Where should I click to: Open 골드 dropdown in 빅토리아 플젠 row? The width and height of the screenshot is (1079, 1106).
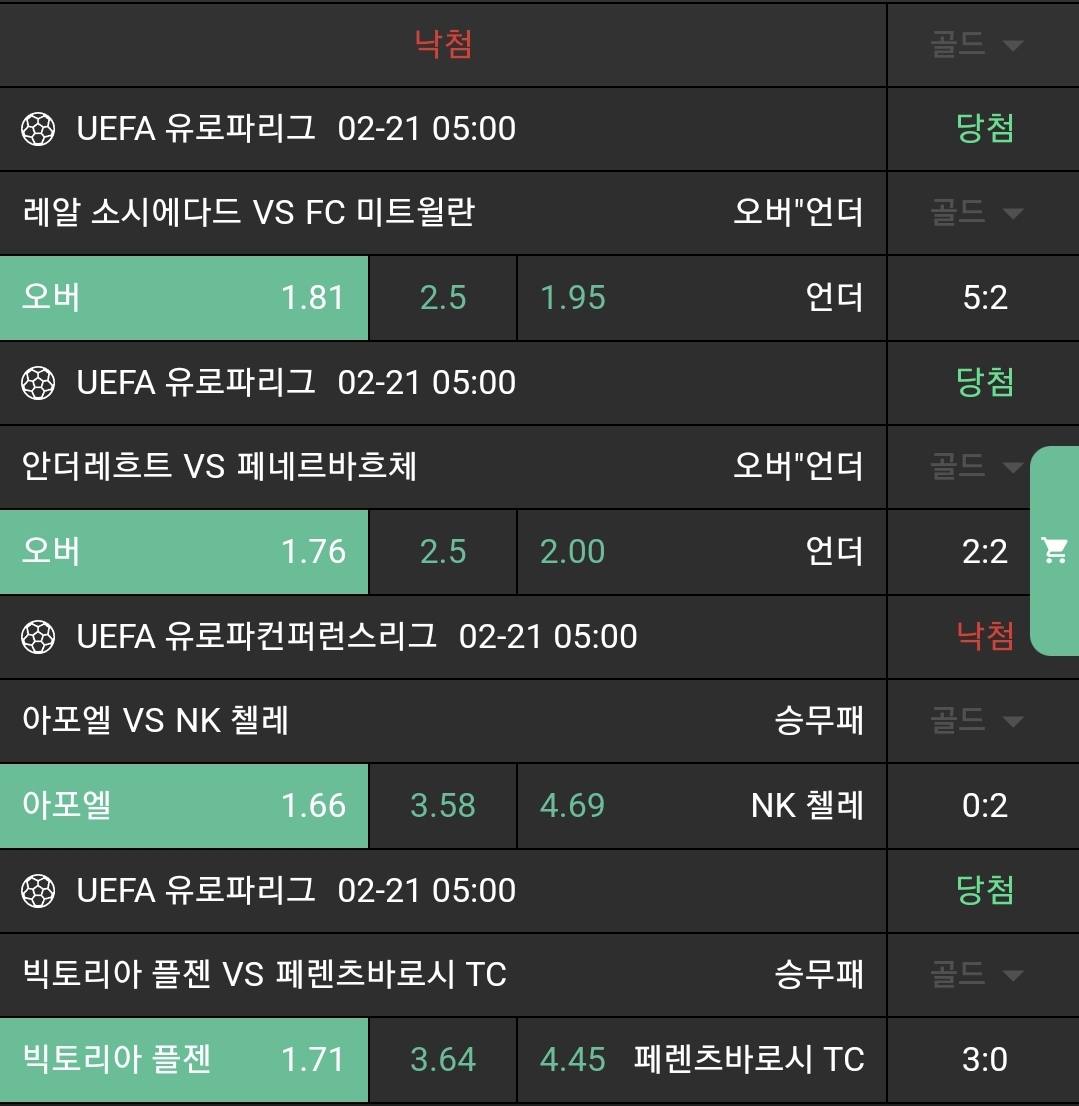(977, 975)
